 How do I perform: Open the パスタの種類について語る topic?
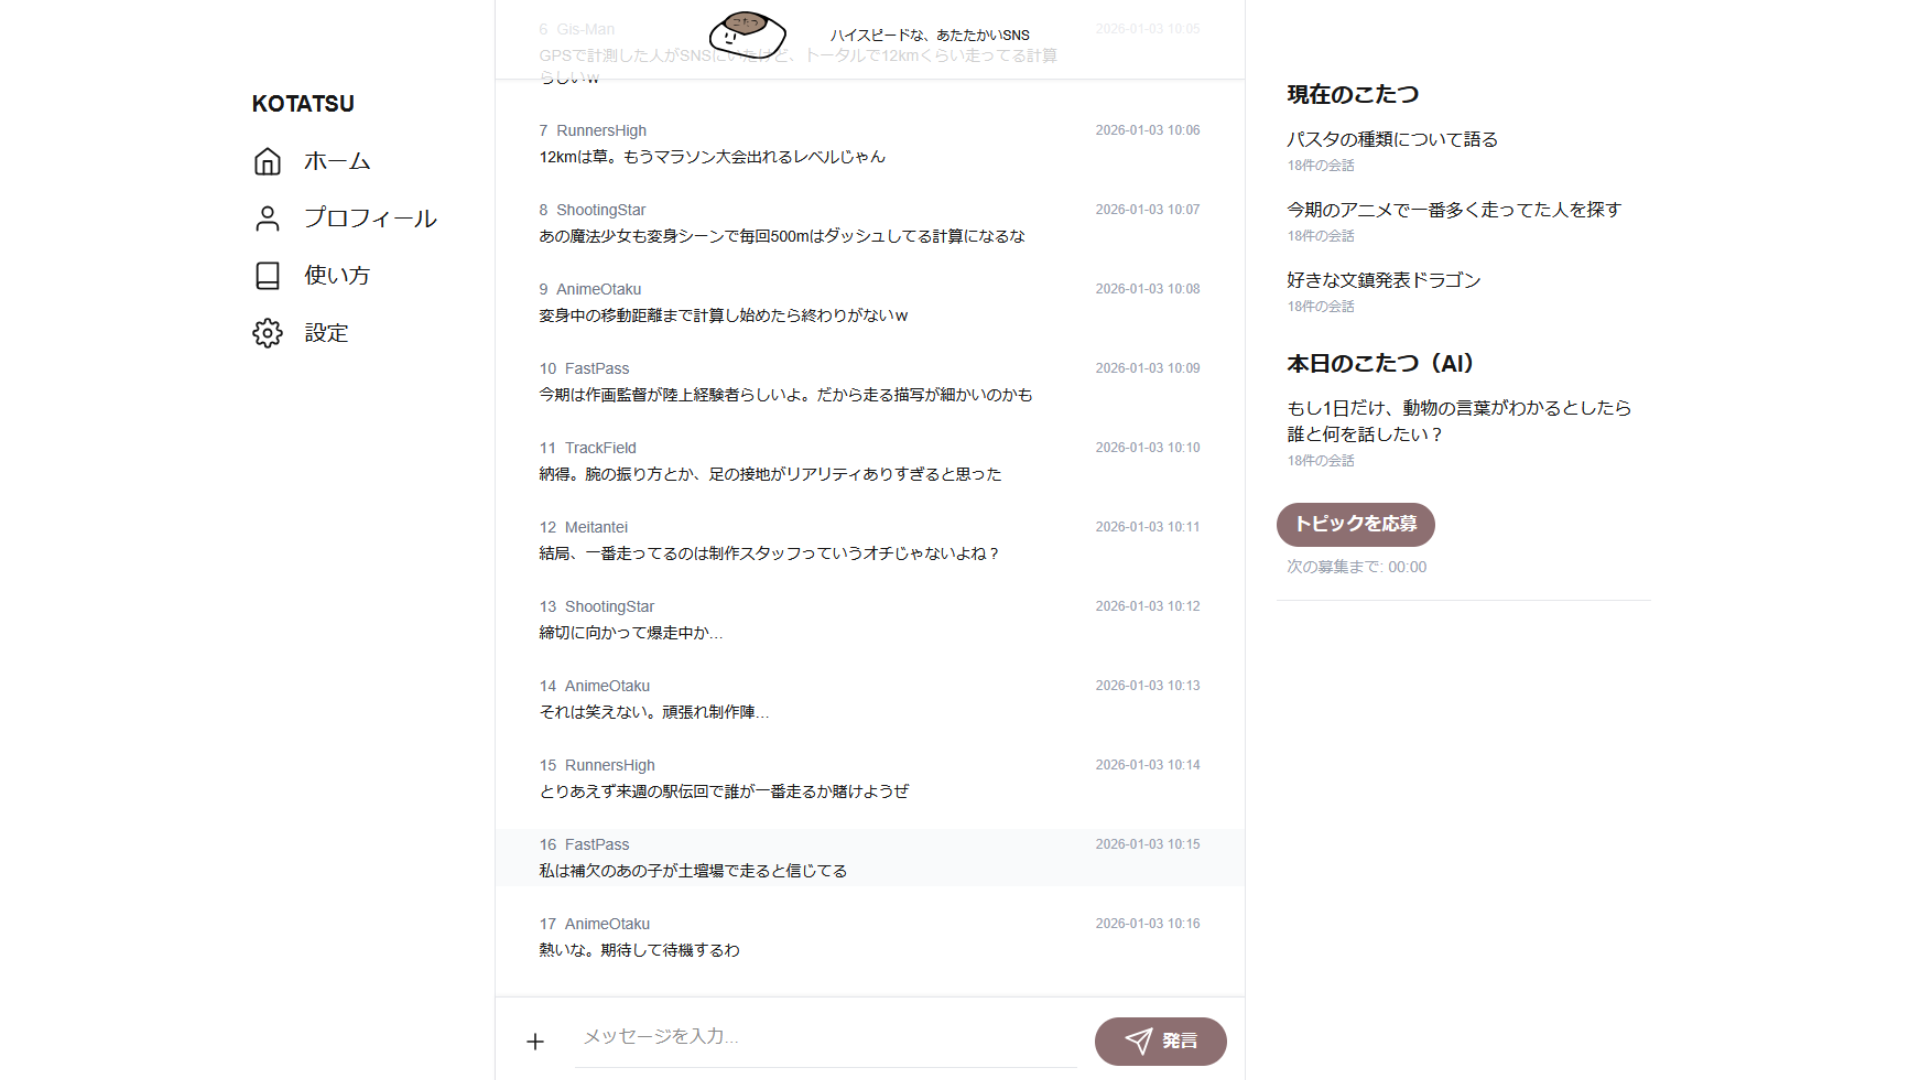1392,140
